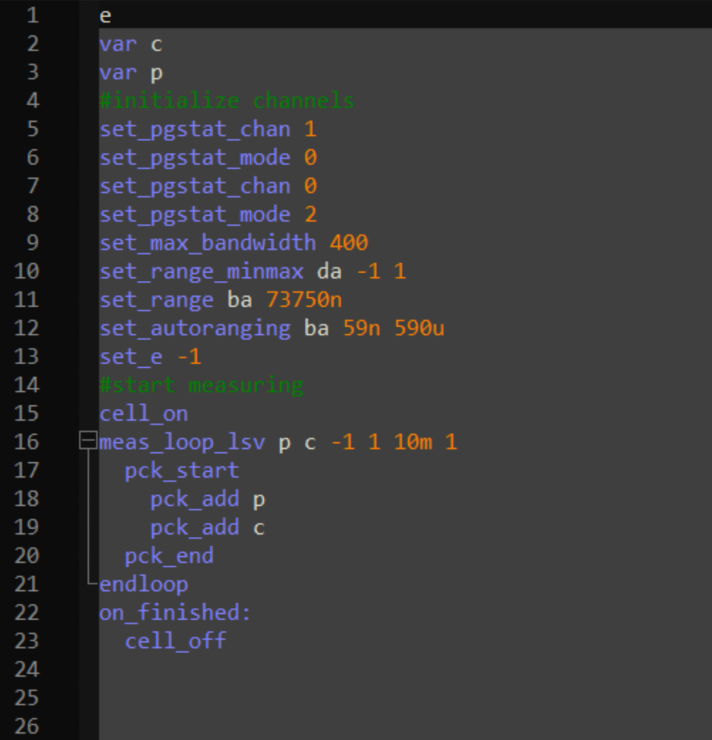The width and height of the screenshot is (712, 740).
Task: Collapse the meas_loop_lsv code block
Action: click(x=88, y=441)
